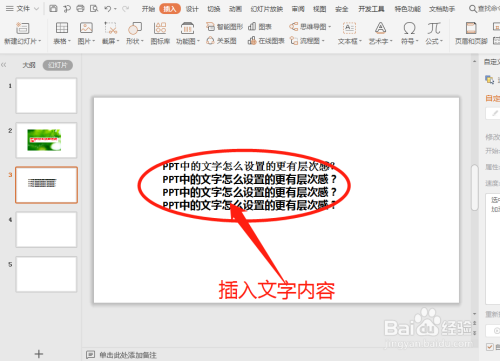Click the 公式 pi formula icon
The width and height of the screenshot is (500, 361).
pos(434,28)
